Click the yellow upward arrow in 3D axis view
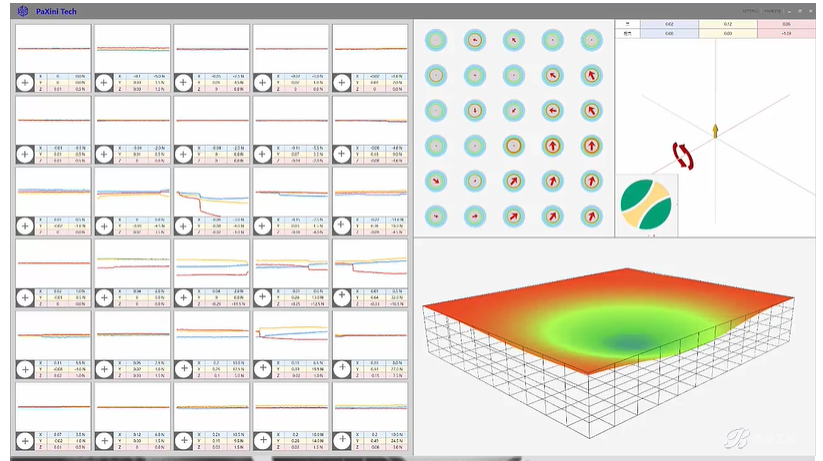 [715, 131]
